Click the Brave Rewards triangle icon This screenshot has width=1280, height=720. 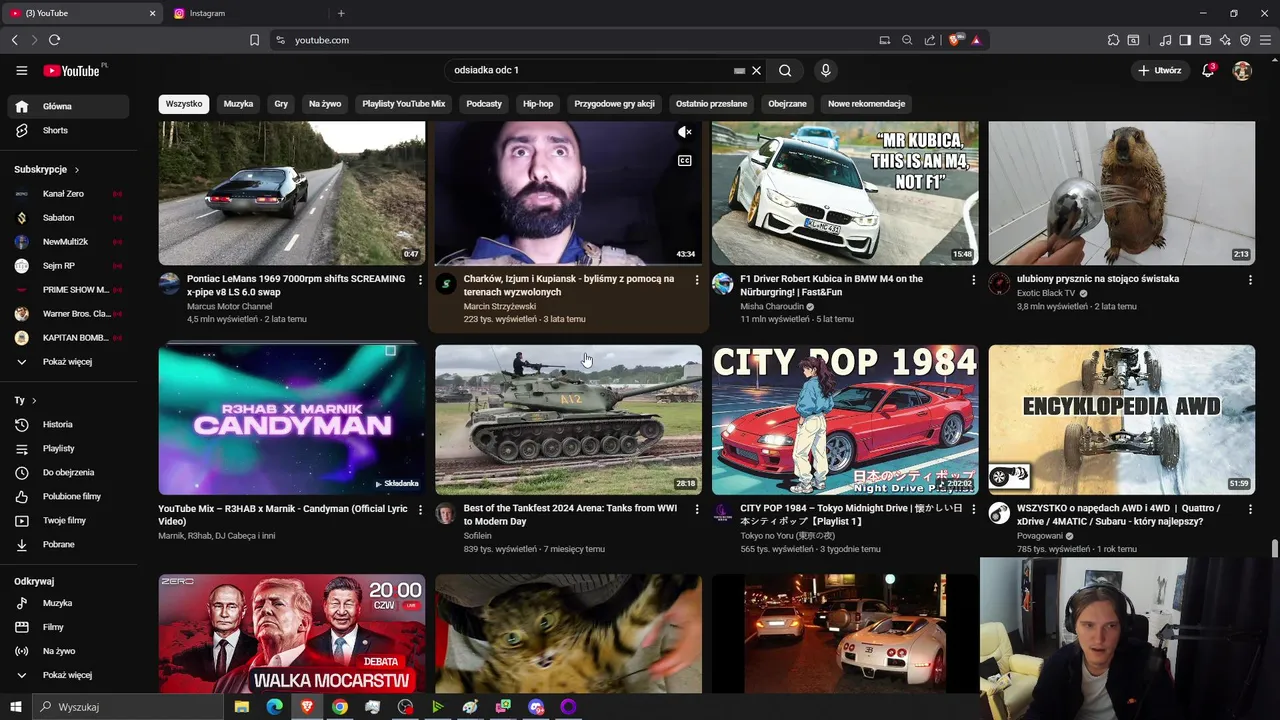pos(976,40)
